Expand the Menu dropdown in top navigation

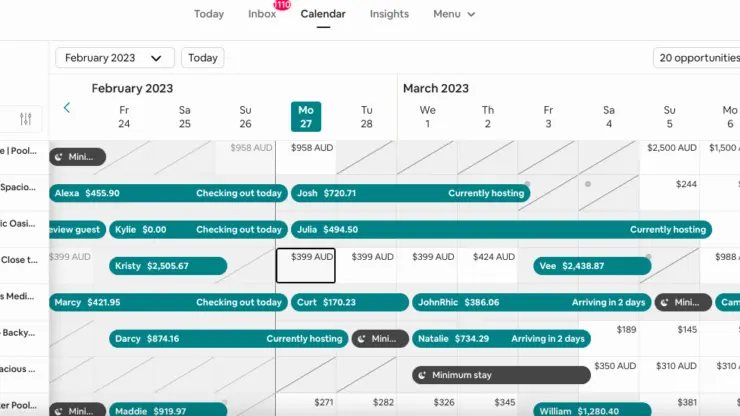[454, 14]
